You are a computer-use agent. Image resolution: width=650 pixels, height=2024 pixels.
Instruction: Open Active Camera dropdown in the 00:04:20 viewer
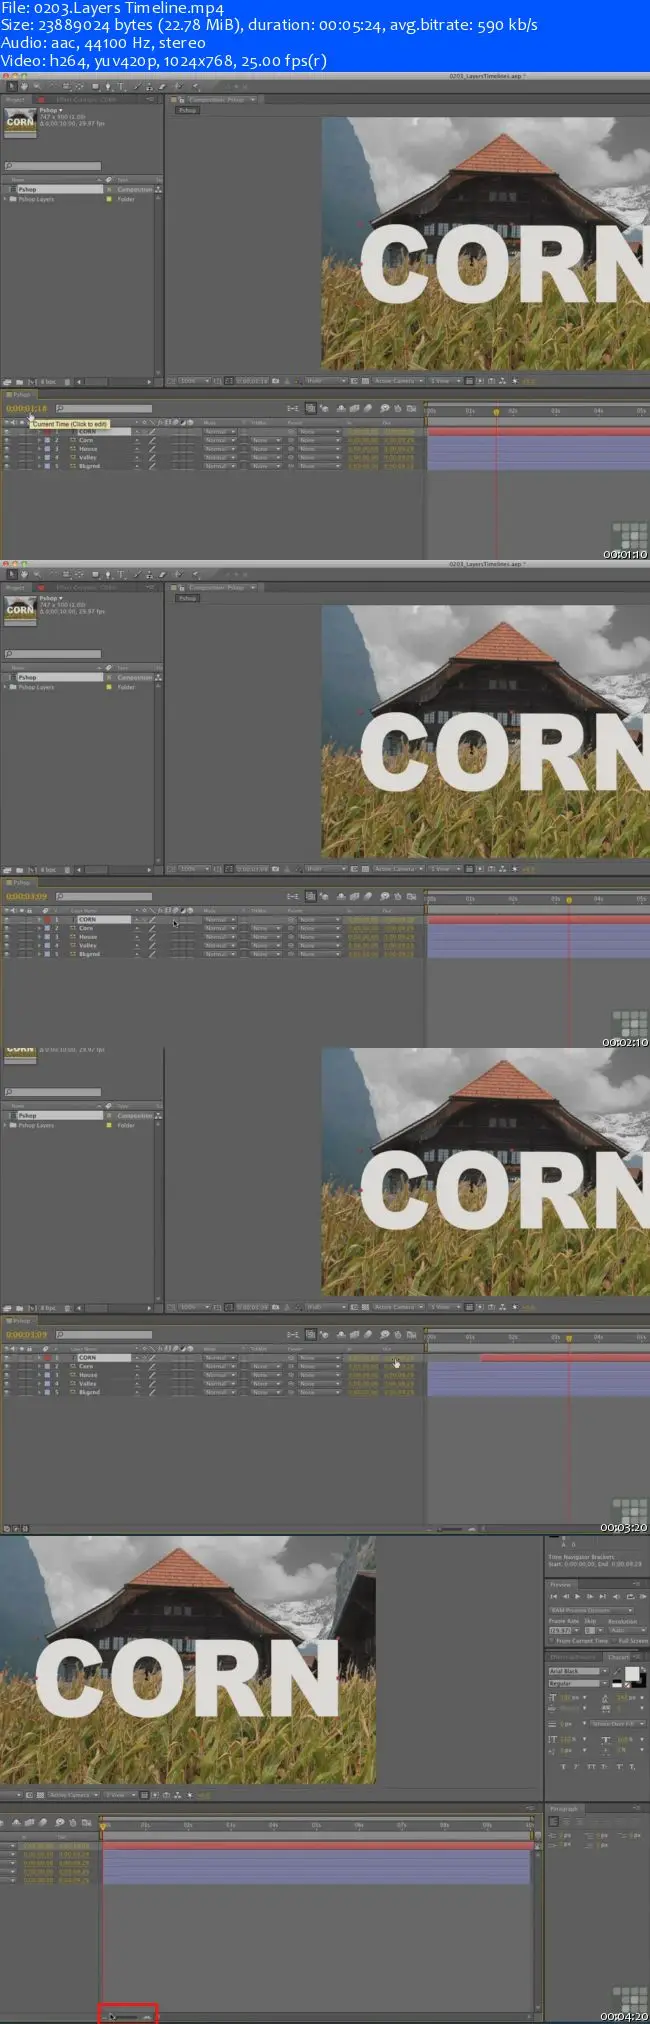[x=73, y=1795]
